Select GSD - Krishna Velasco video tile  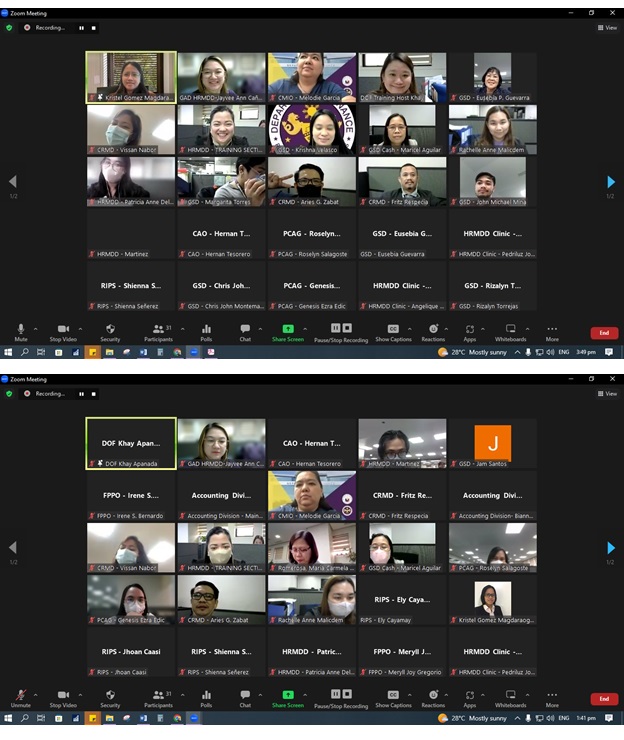312,129
